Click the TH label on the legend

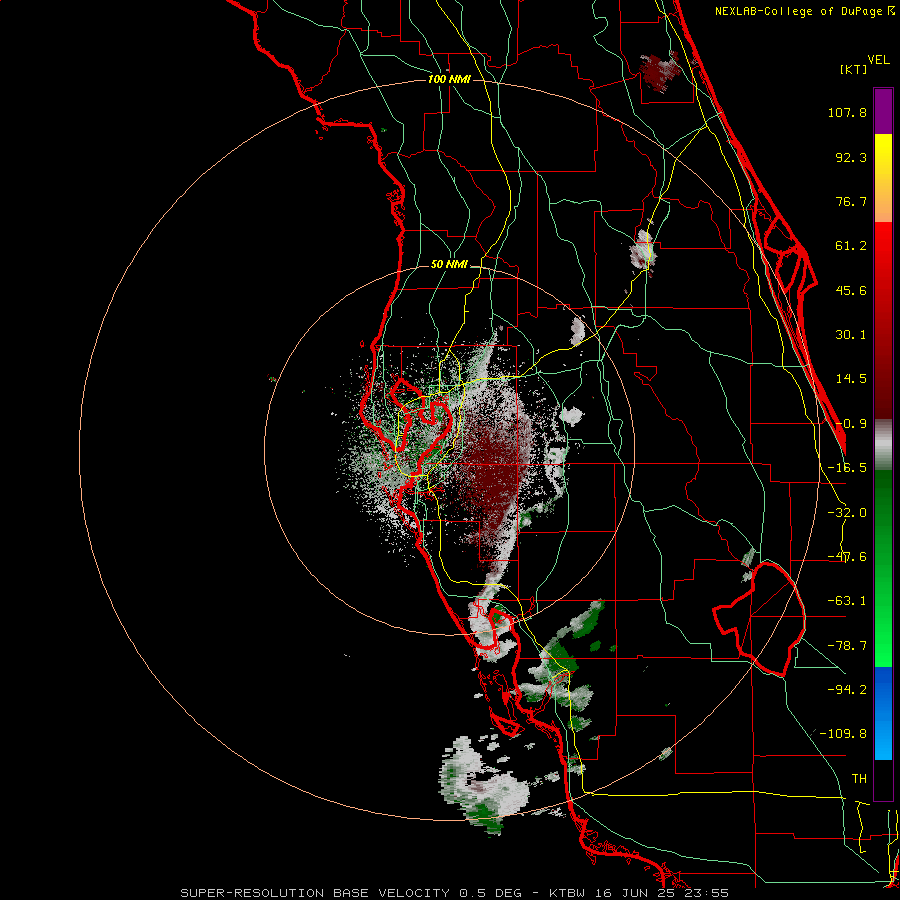point(859,779)
